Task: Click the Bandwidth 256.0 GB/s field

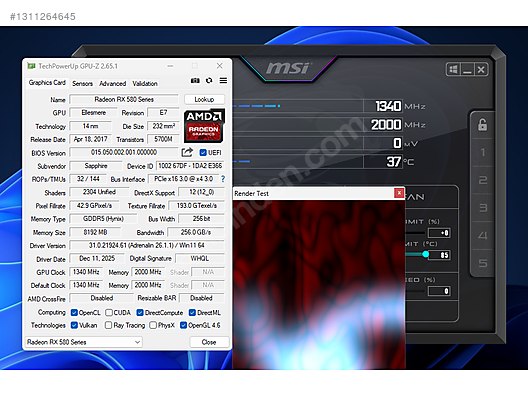Action: (196, 232)
